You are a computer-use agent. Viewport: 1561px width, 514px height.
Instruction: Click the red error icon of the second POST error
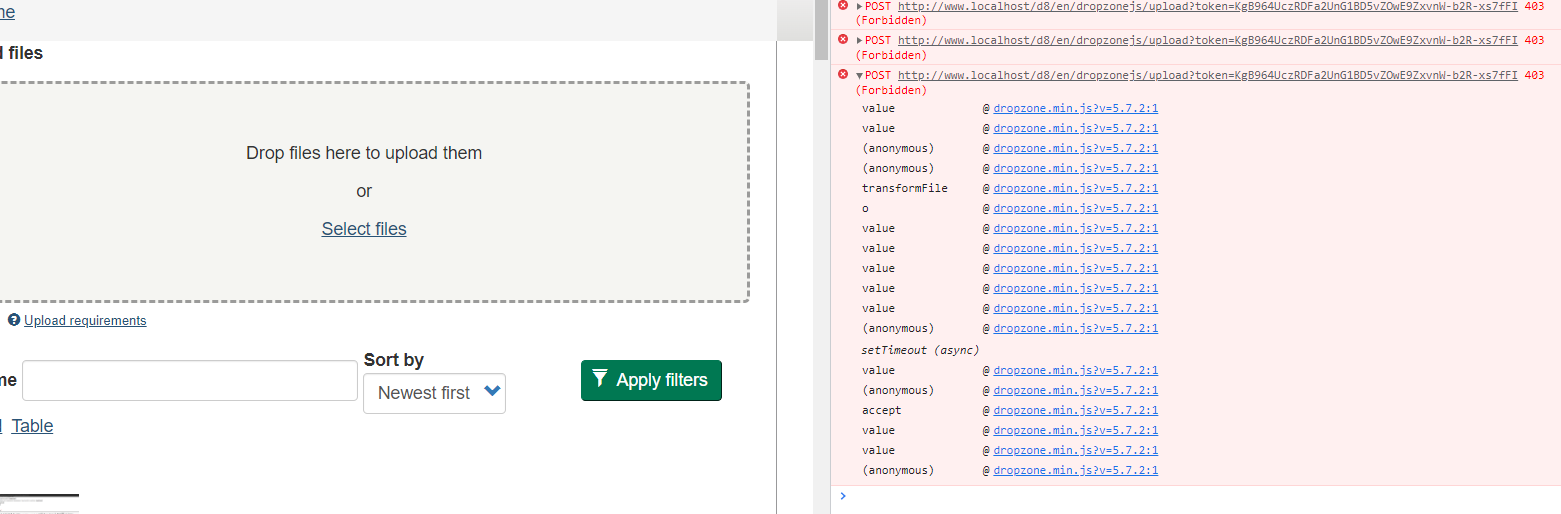pos(842,40)
